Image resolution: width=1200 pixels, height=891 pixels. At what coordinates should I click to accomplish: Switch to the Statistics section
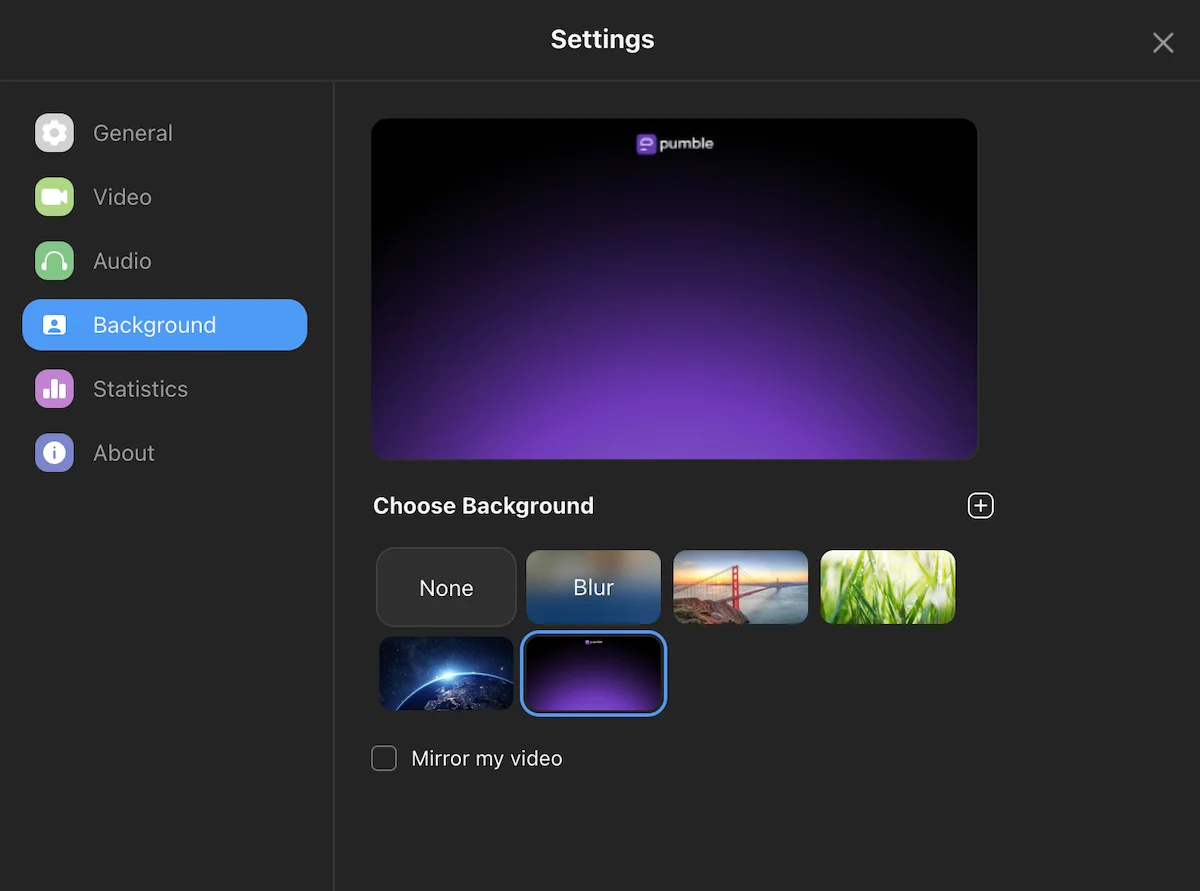[x=140, y=388]
